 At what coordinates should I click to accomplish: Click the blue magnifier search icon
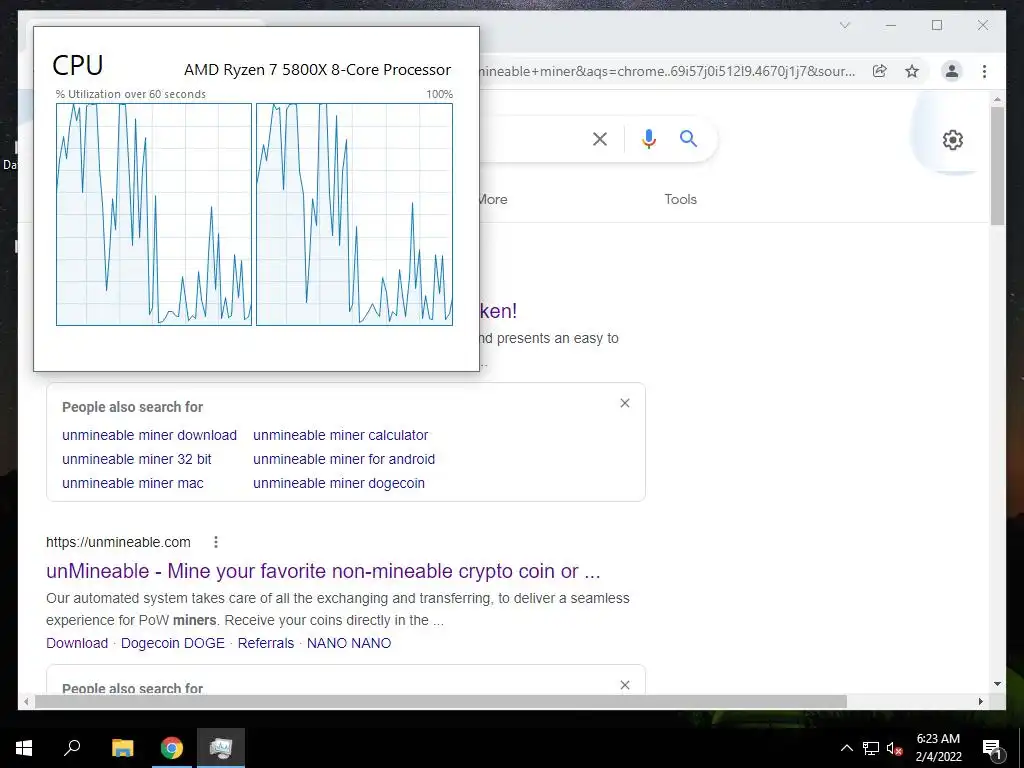pos(688,138)
